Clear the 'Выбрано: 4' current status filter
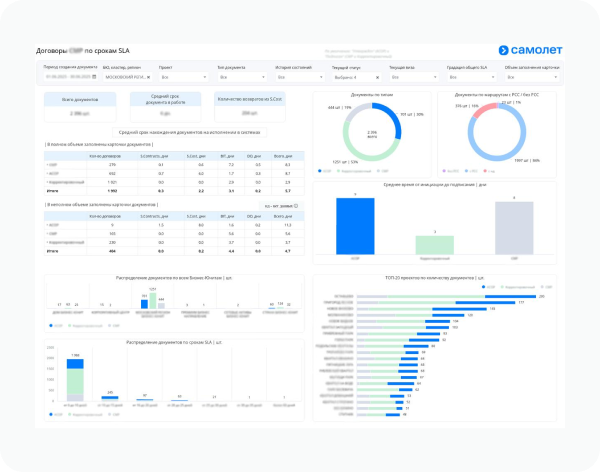600x472 pixels. (377, 77)
